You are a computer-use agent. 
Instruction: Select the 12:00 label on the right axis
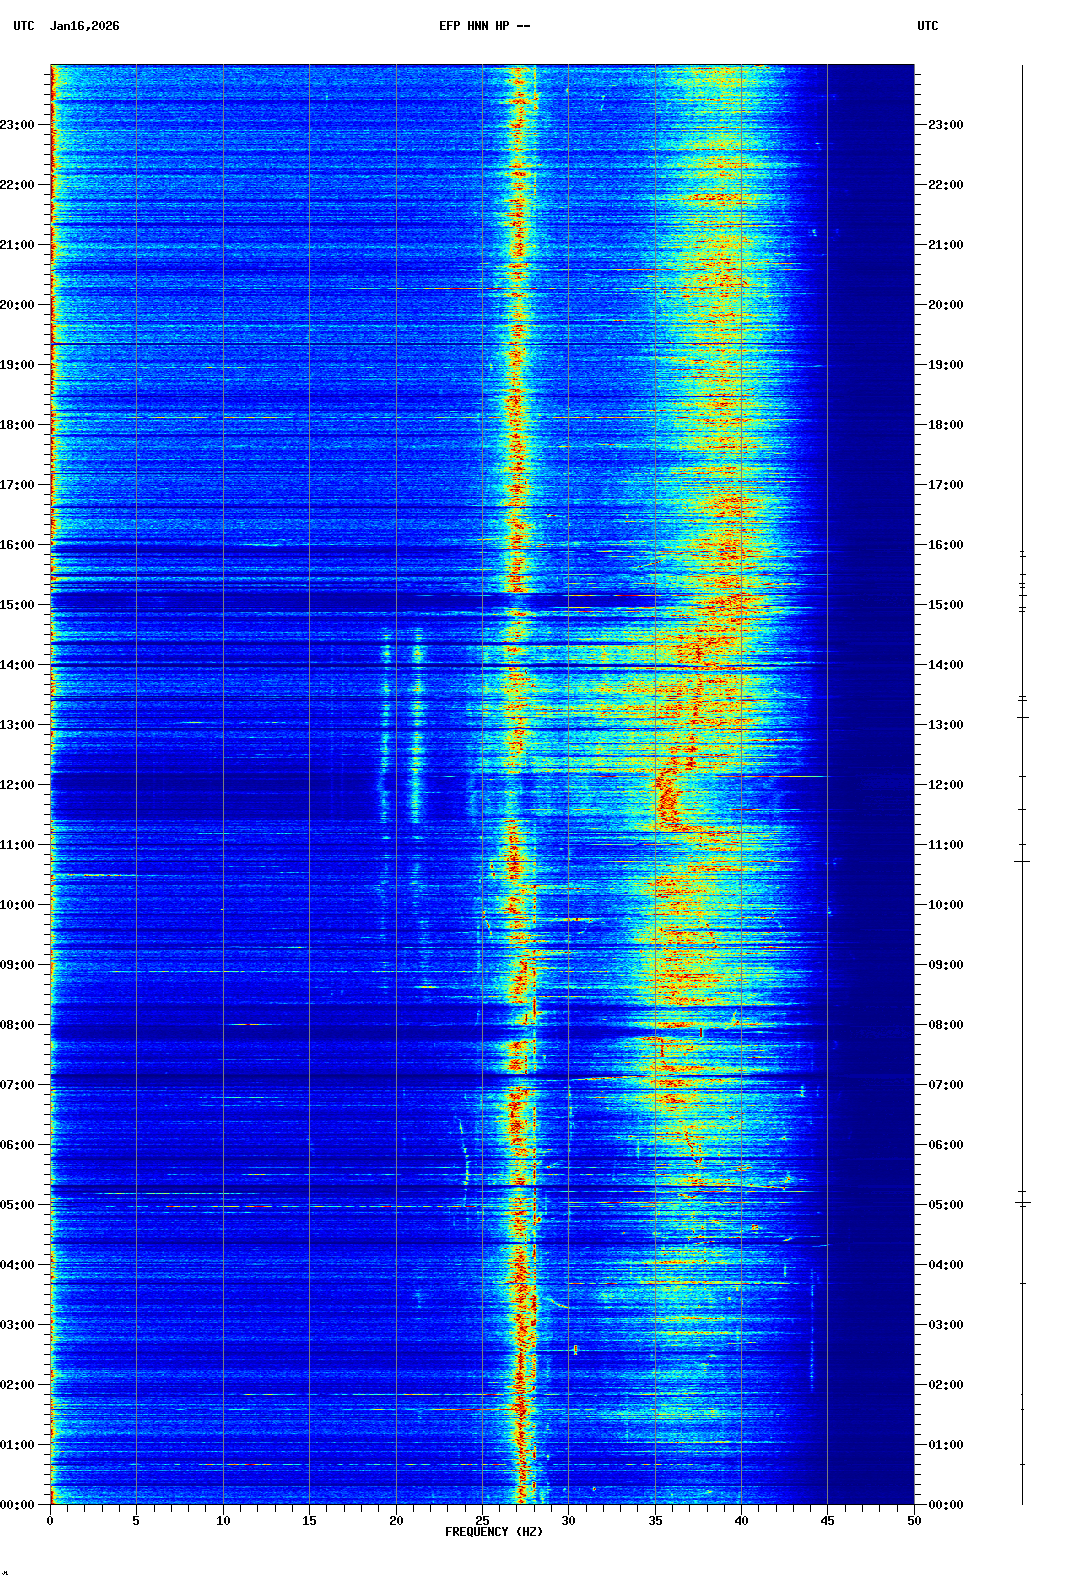click(945, 785)
